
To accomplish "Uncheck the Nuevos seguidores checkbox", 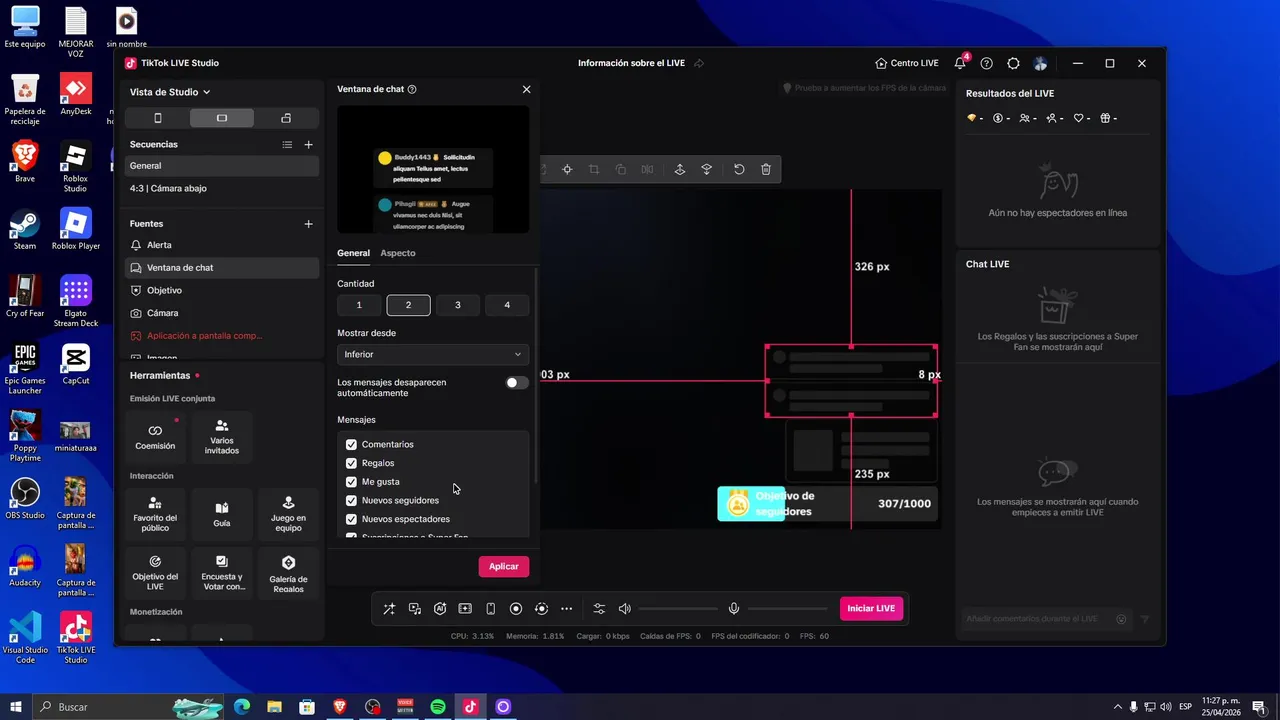I will 351,501.
